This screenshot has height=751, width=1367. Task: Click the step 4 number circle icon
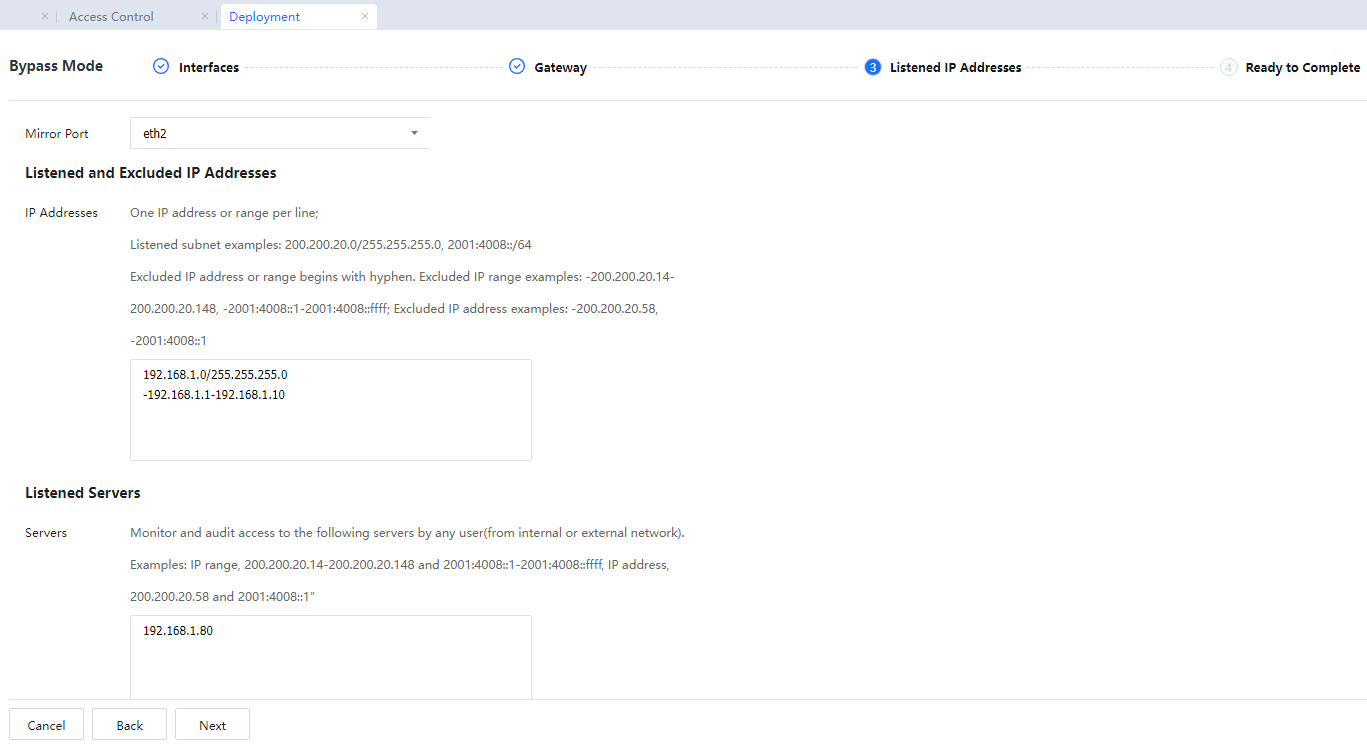1229,67
